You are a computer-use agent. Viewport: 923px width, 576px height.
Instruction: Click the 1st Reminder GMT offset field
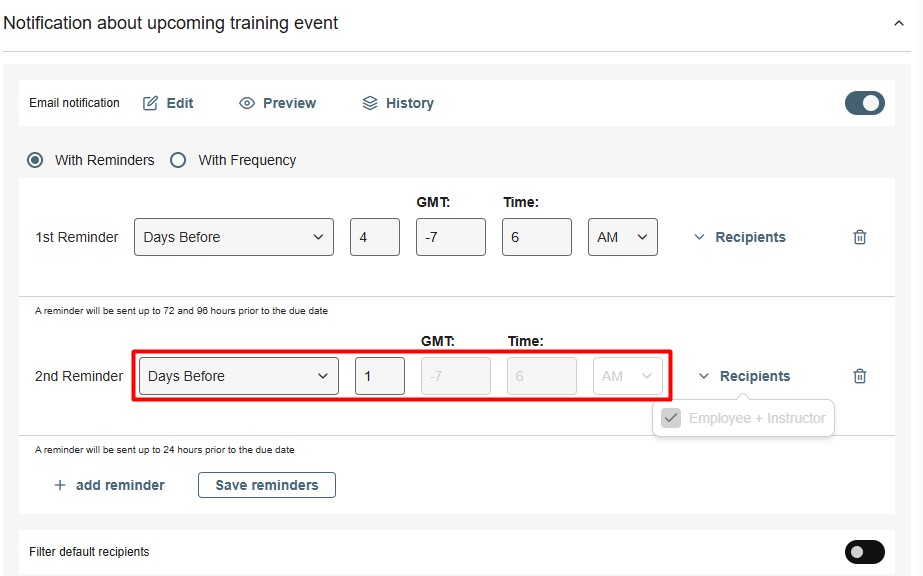point(450,237)
